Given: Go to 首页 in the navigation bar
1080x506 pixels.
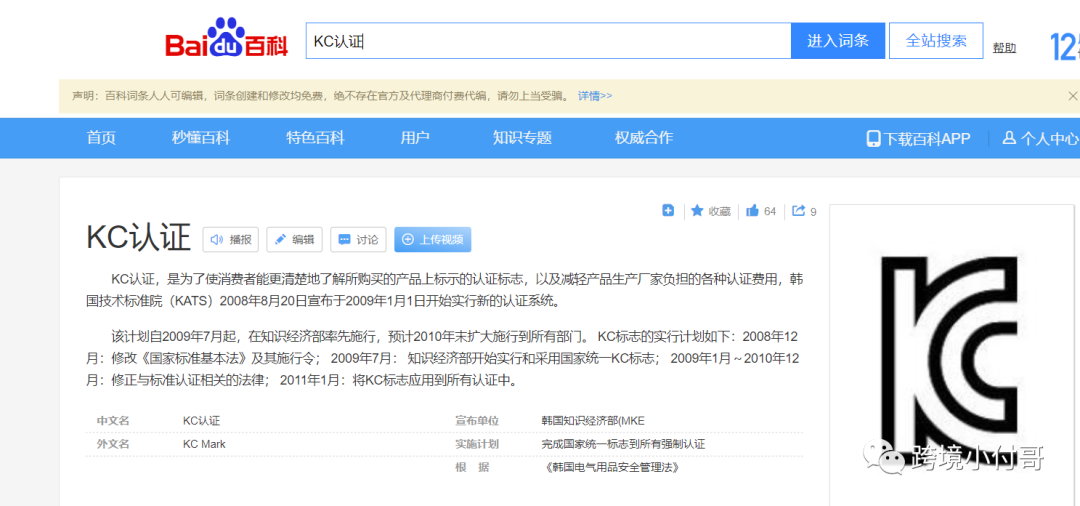Looking at the screenshot, I should pyautogui.click(x=101, y=138).
